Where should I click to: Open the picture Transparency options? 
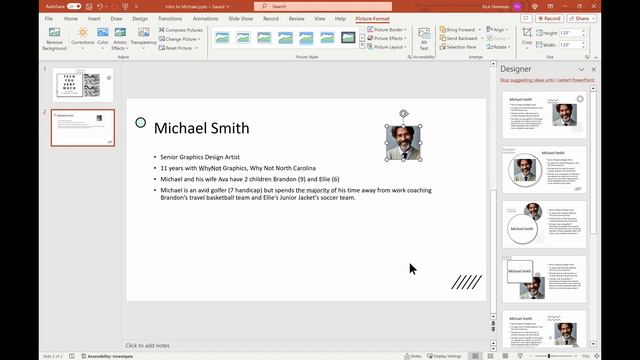coord(143,39)
